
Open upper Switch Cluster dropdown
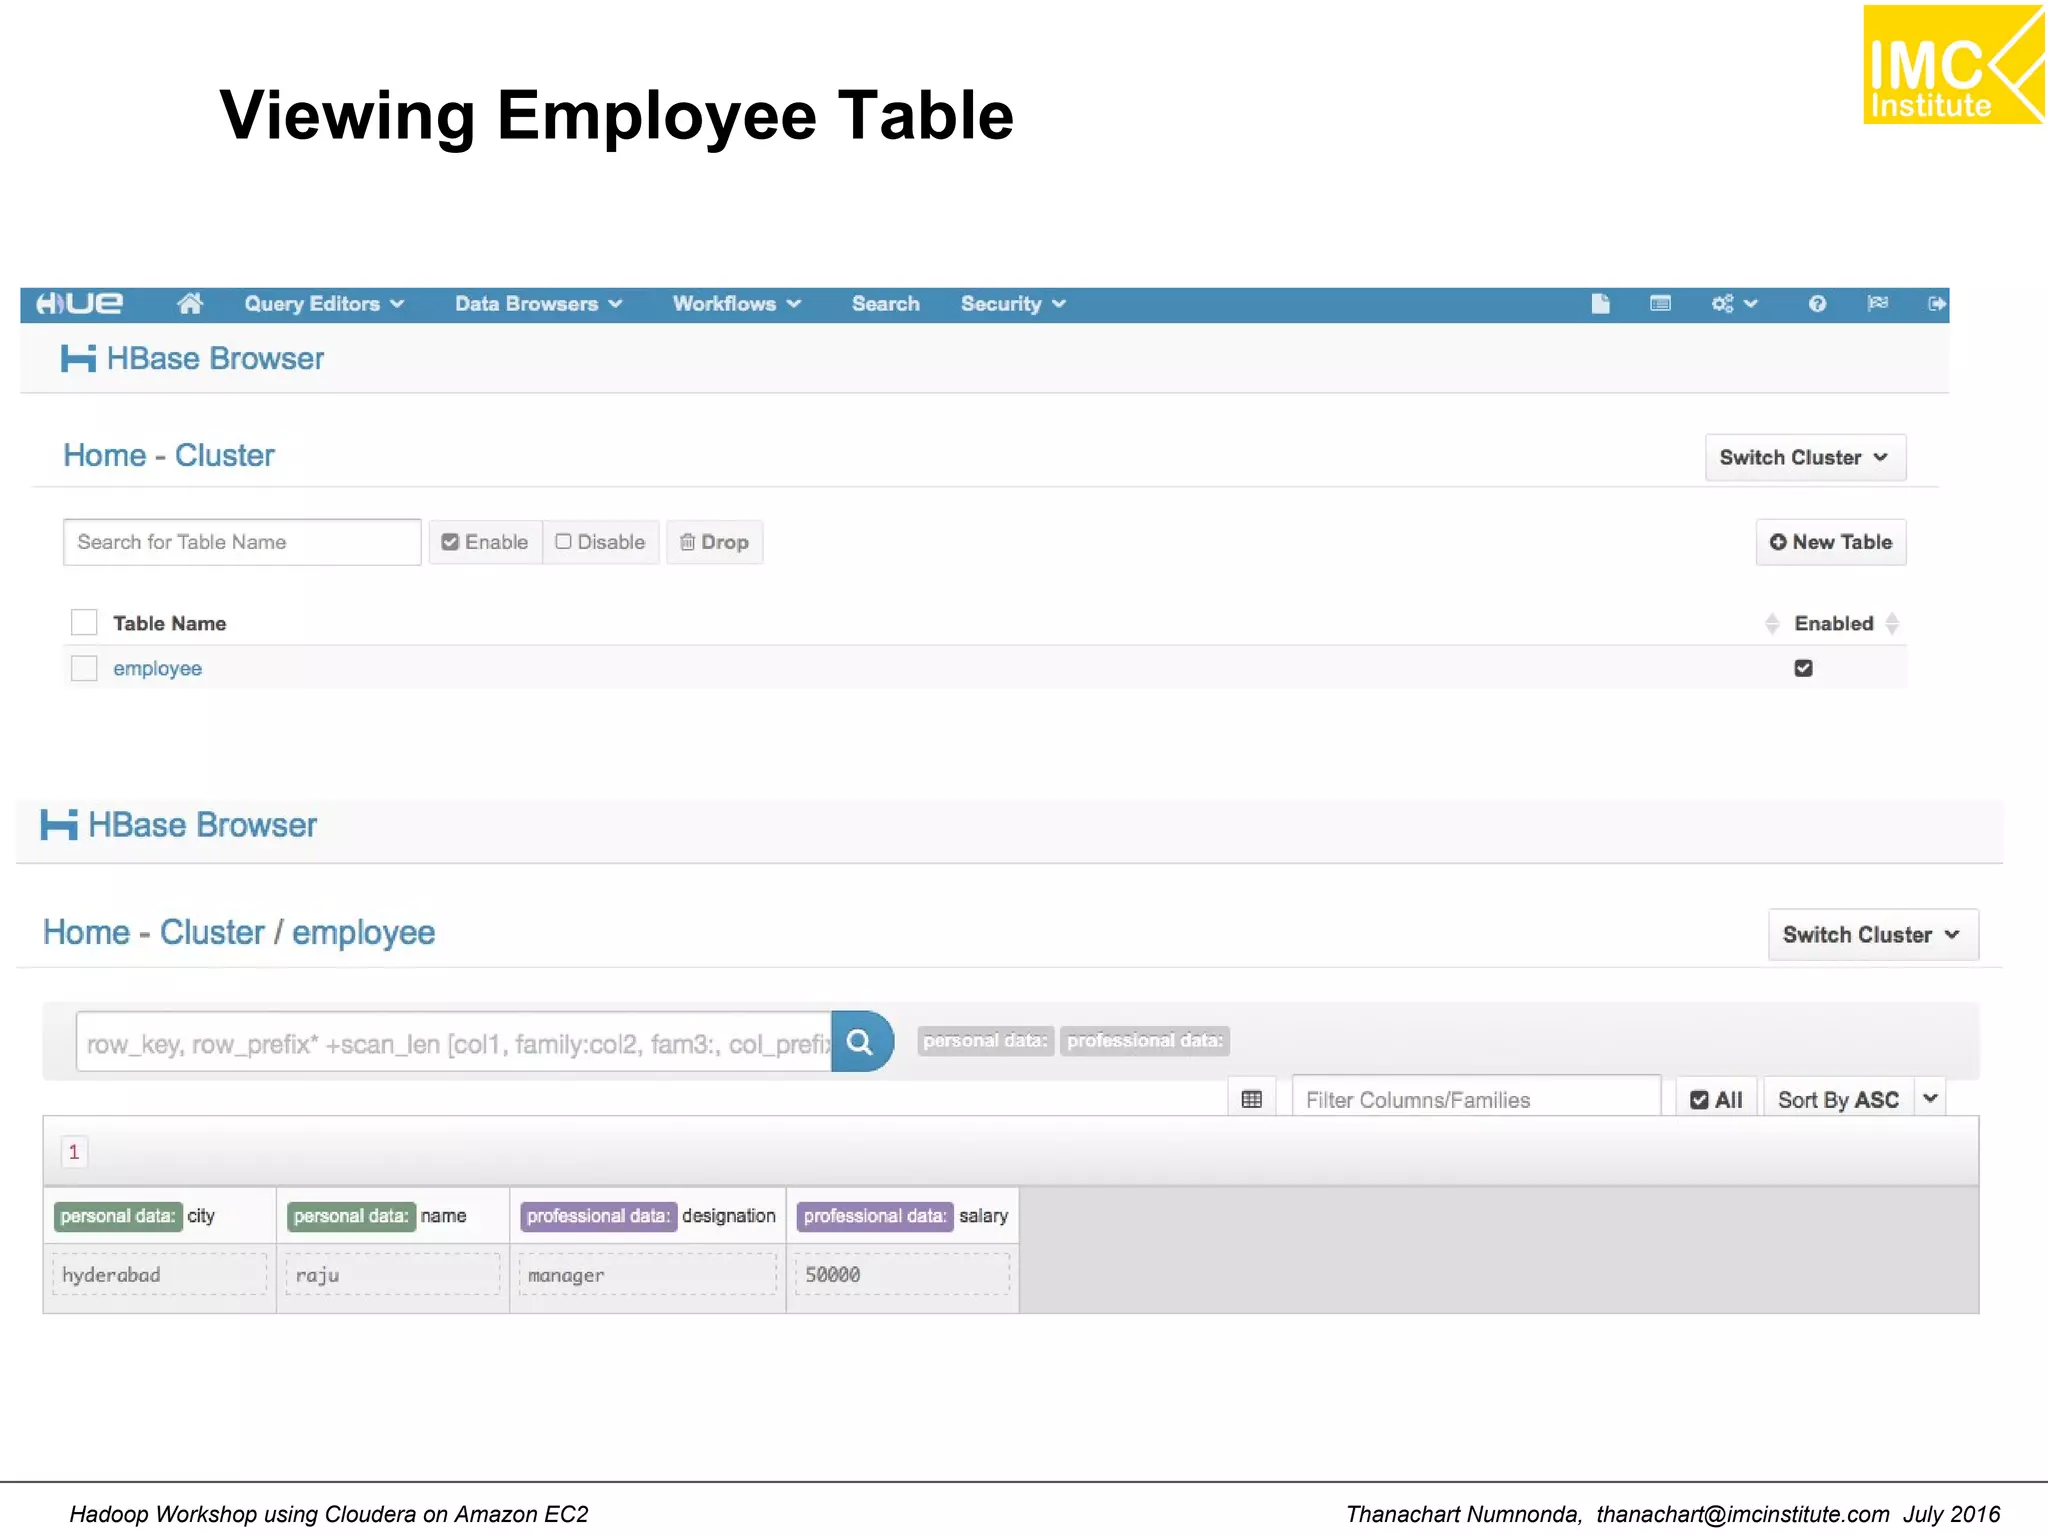click(1805, 458)
